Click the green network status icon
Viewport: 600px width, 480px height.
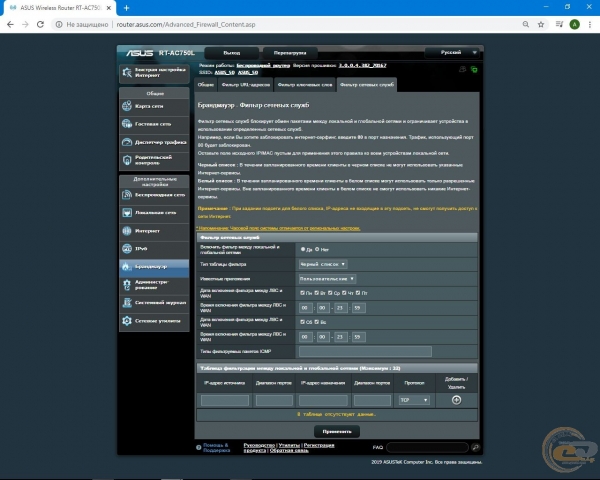(474, 69)
